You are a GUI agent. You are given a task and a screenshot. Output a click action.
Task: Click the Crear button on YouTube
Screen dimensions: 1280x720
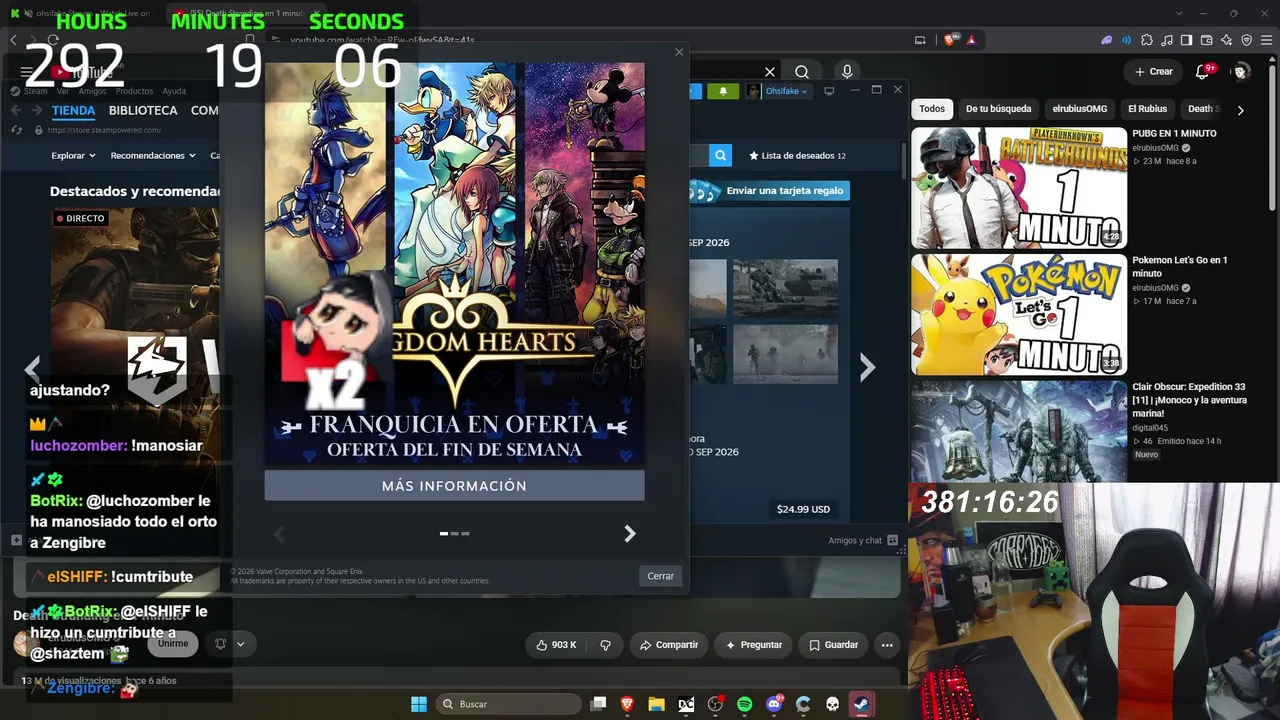pos(1153,72)
